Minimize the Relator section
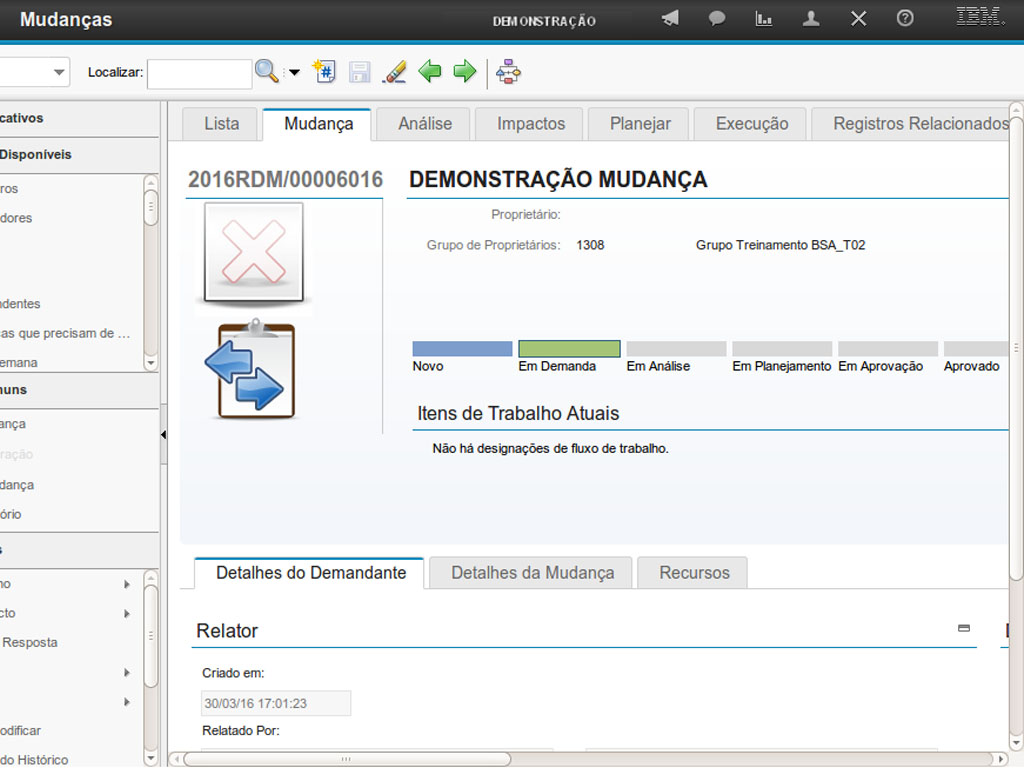 click(x=964, y=628)
